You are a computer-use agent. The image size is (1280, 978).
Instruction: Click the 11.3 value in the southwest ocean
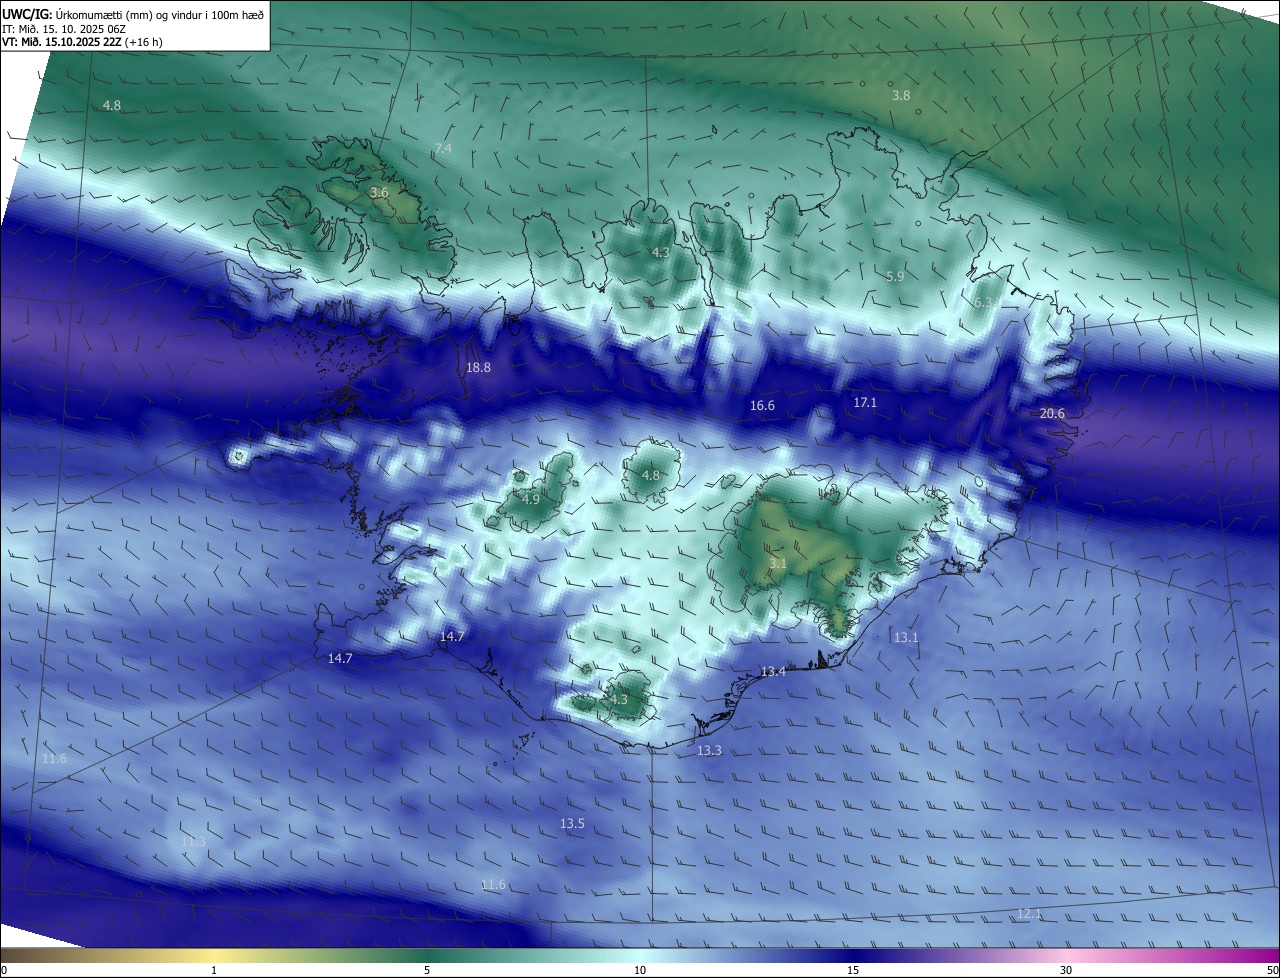click(193, 842)
